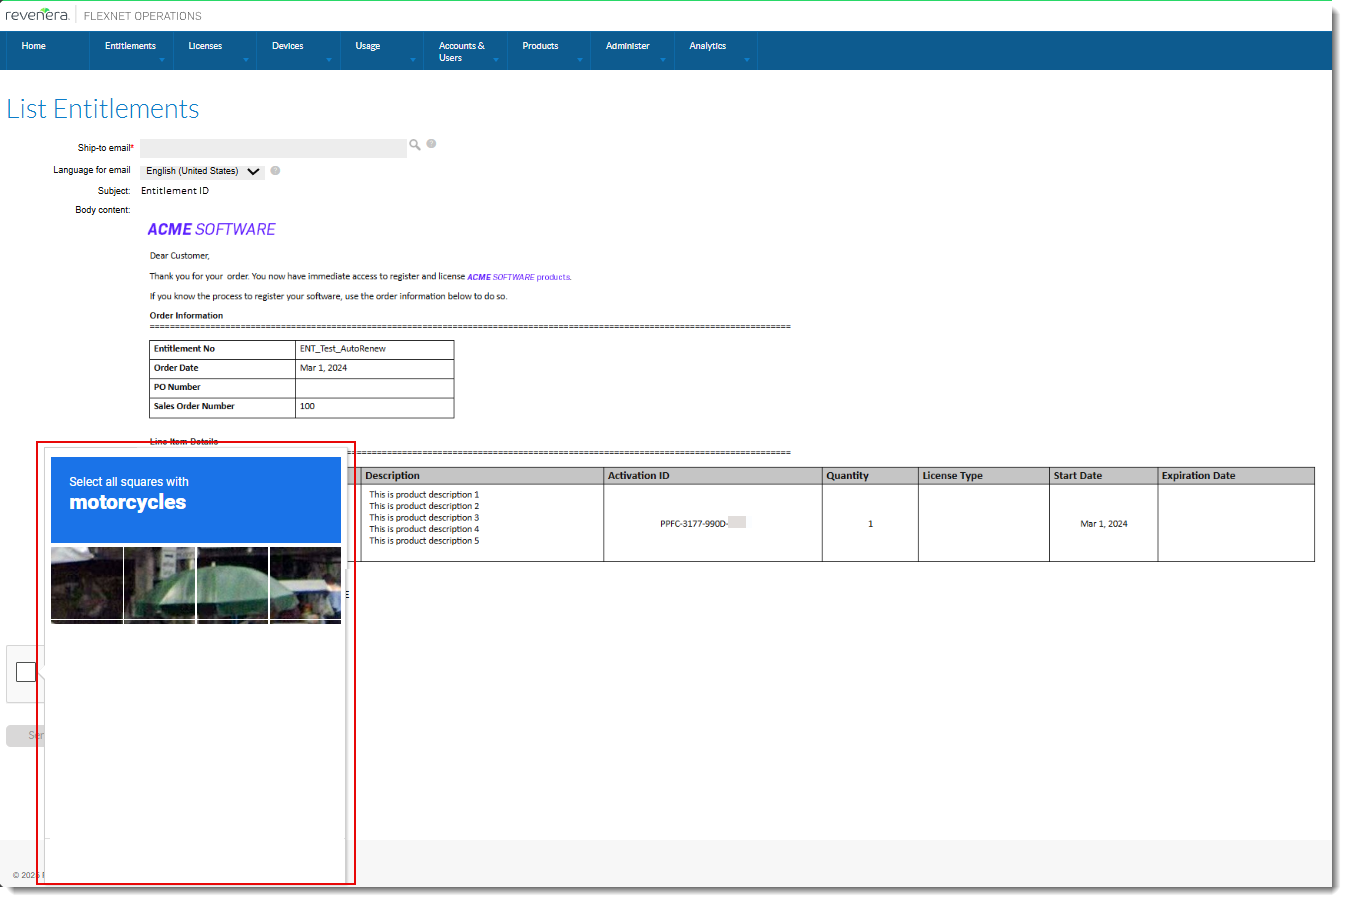Screen dimensions: 1347x902
Task: Click into the Ship-to email field
Action: pyautogui.click(x=273, y=148)
